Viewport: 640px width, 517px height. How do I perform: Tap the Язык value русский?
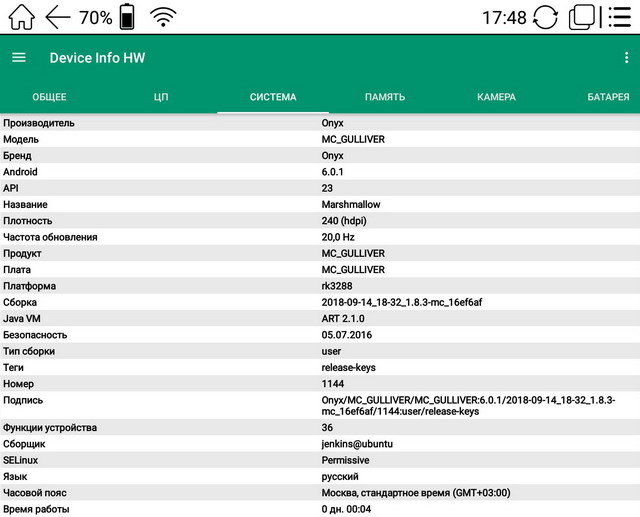coord(340,477)
